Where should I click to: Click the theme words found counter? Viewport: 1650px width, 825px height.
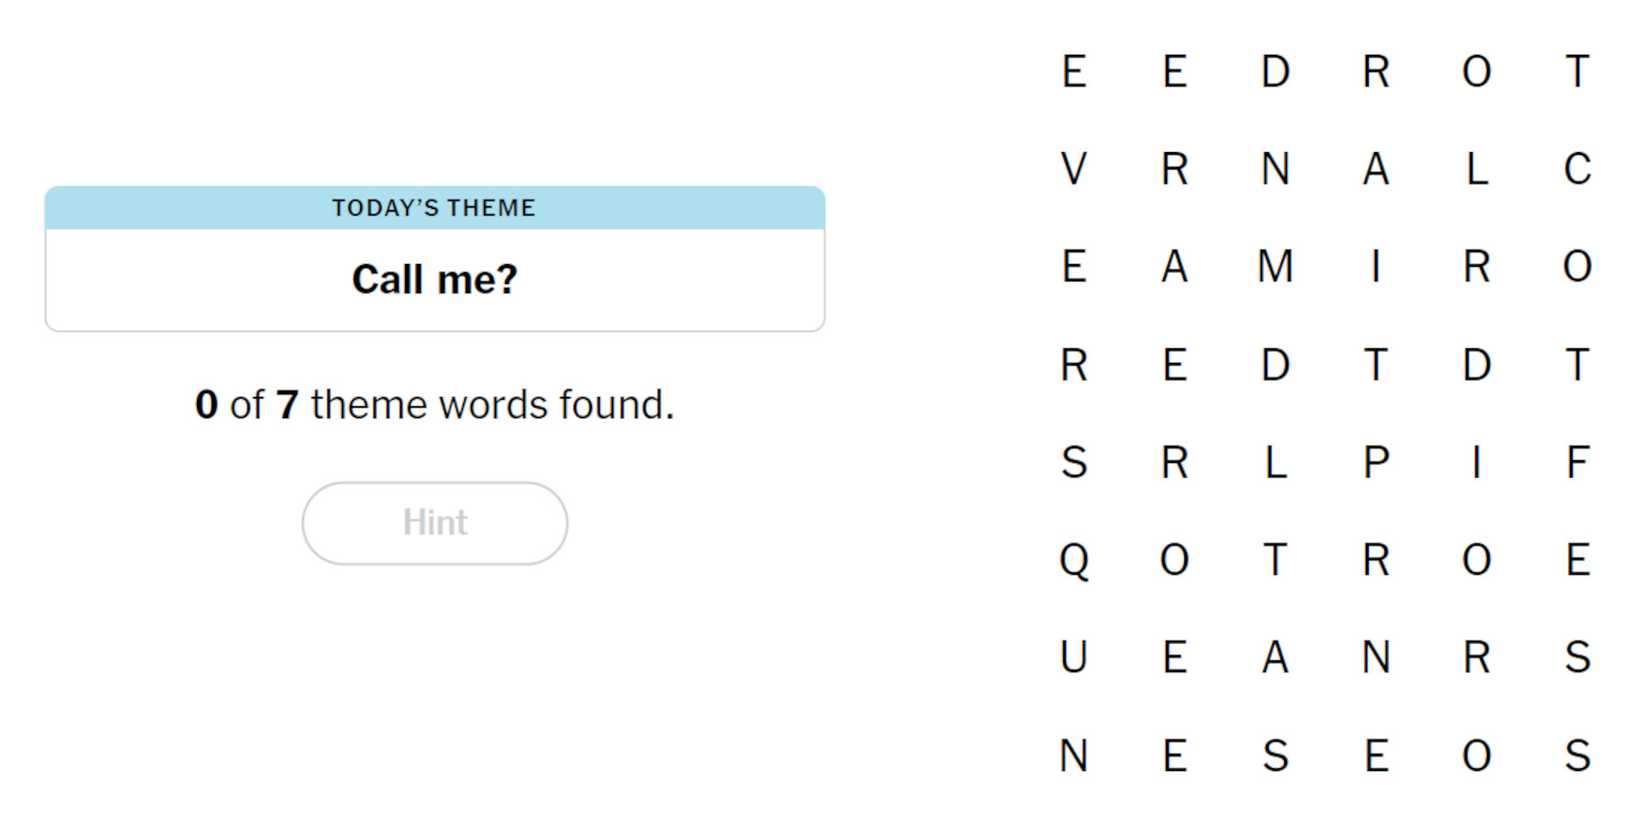coord(435,405)
